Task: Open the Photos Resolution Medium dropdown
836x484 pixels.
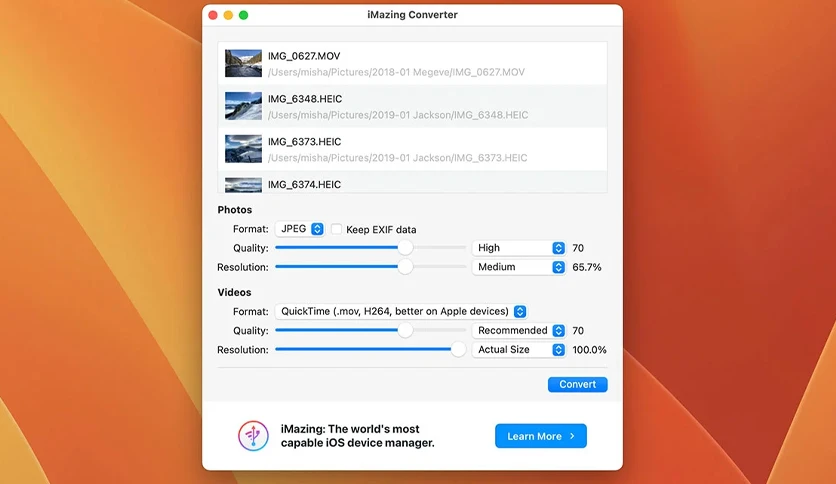Action: [518, 267]
